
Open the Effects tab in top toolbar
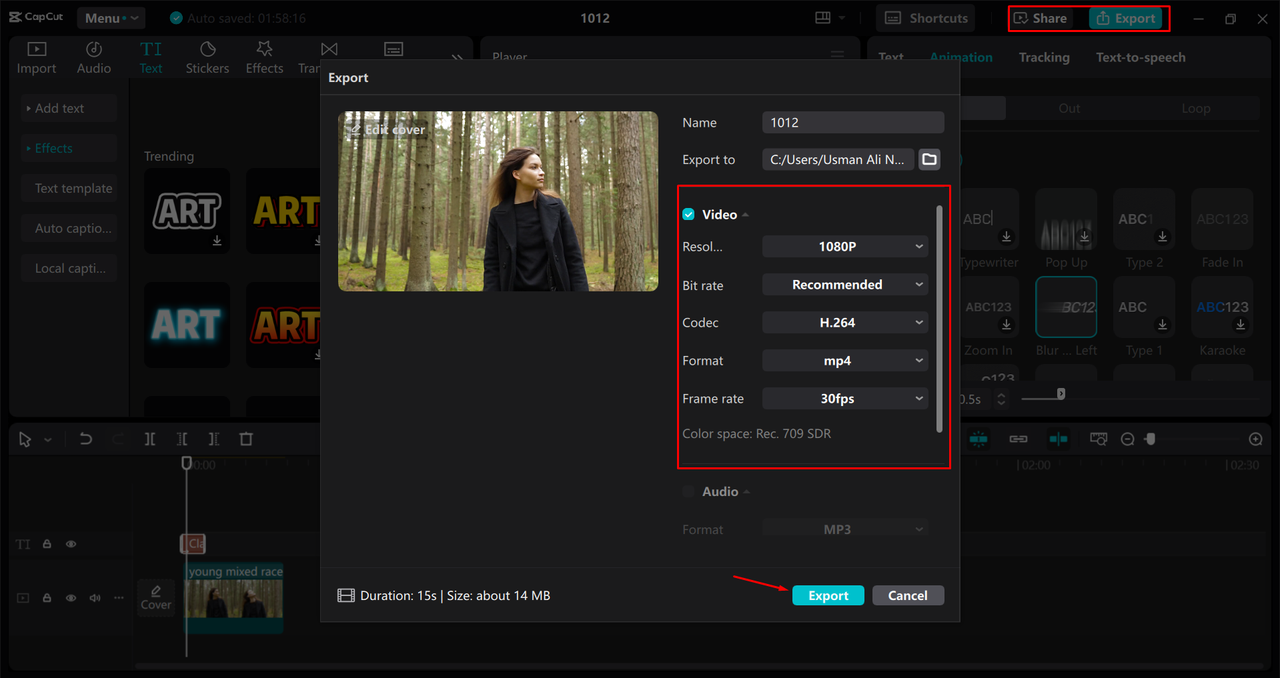pyautogui.click(x=264, y=58)
